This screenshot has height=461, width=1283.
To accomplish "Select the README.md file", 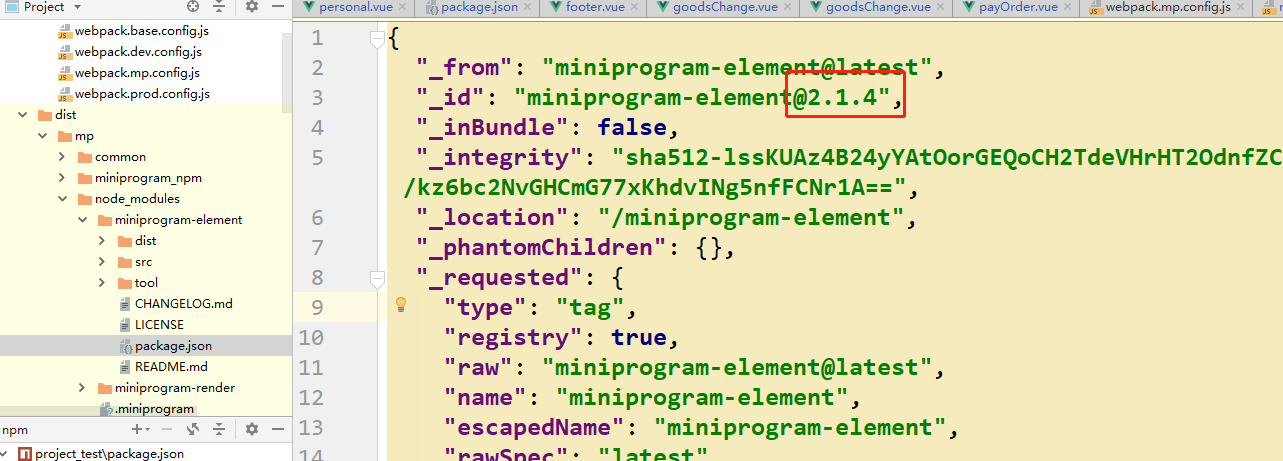I will click(x=171, y=367).
